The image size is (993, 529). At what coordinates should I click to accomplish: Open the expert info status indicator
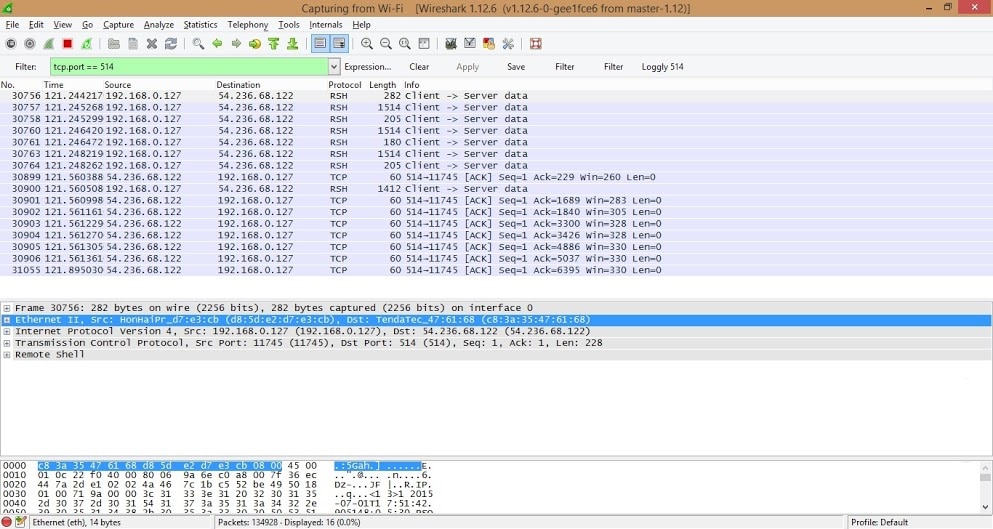[x=7, y=522]
